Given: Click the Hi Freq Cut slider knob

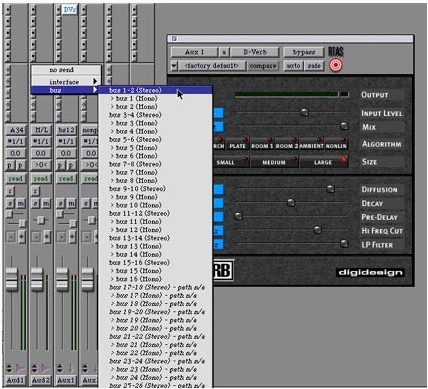Looking at the screenshot, I should pyautogui.click(x=317, y=230).
